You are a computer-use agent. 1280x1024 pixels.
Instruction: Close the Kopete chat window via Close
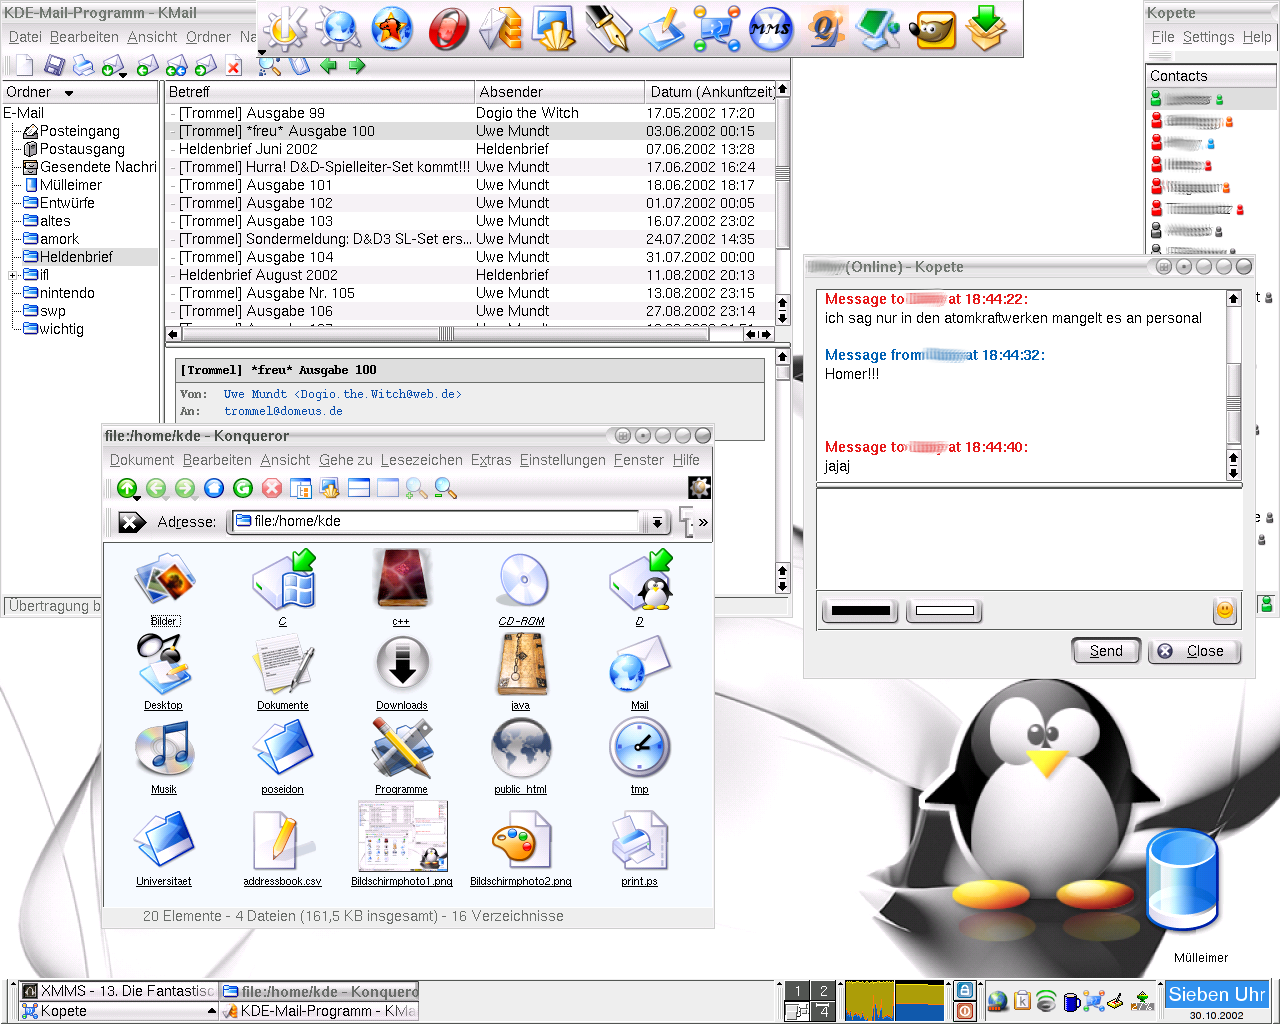[1194, 651]
